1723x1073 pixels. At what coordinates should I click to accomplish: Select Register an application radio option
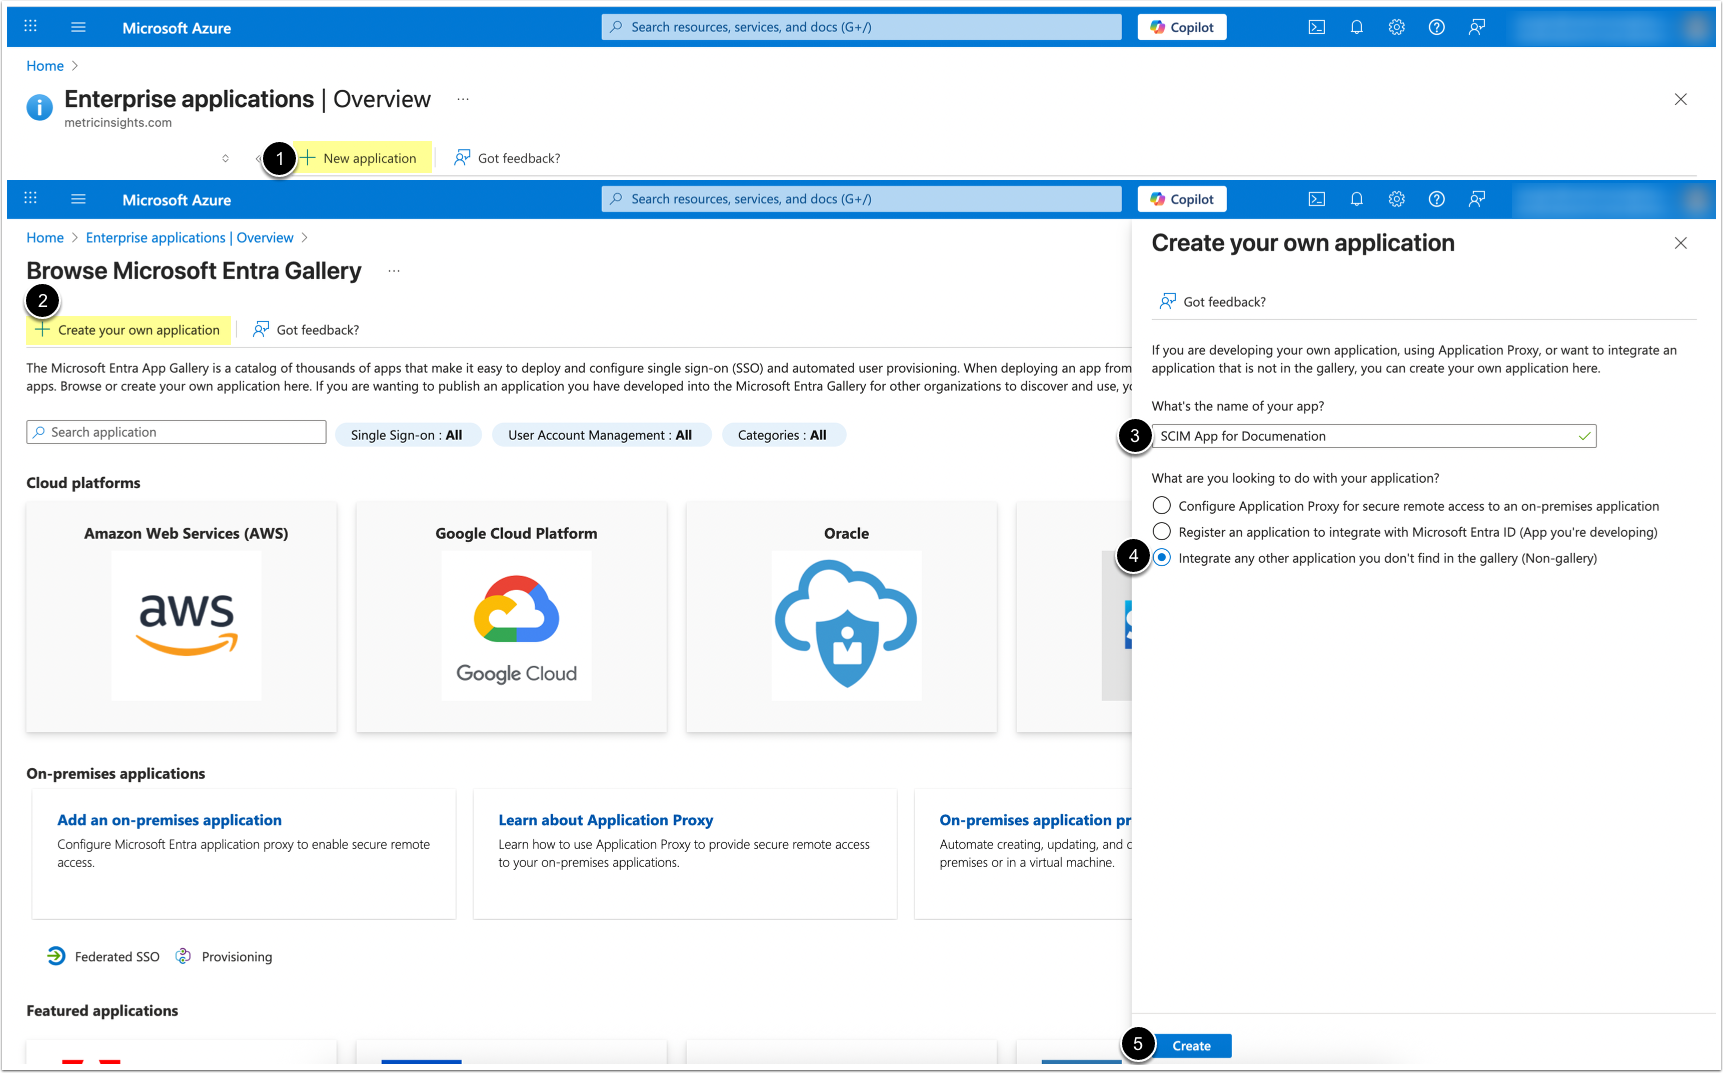(x=1162, y=532)
